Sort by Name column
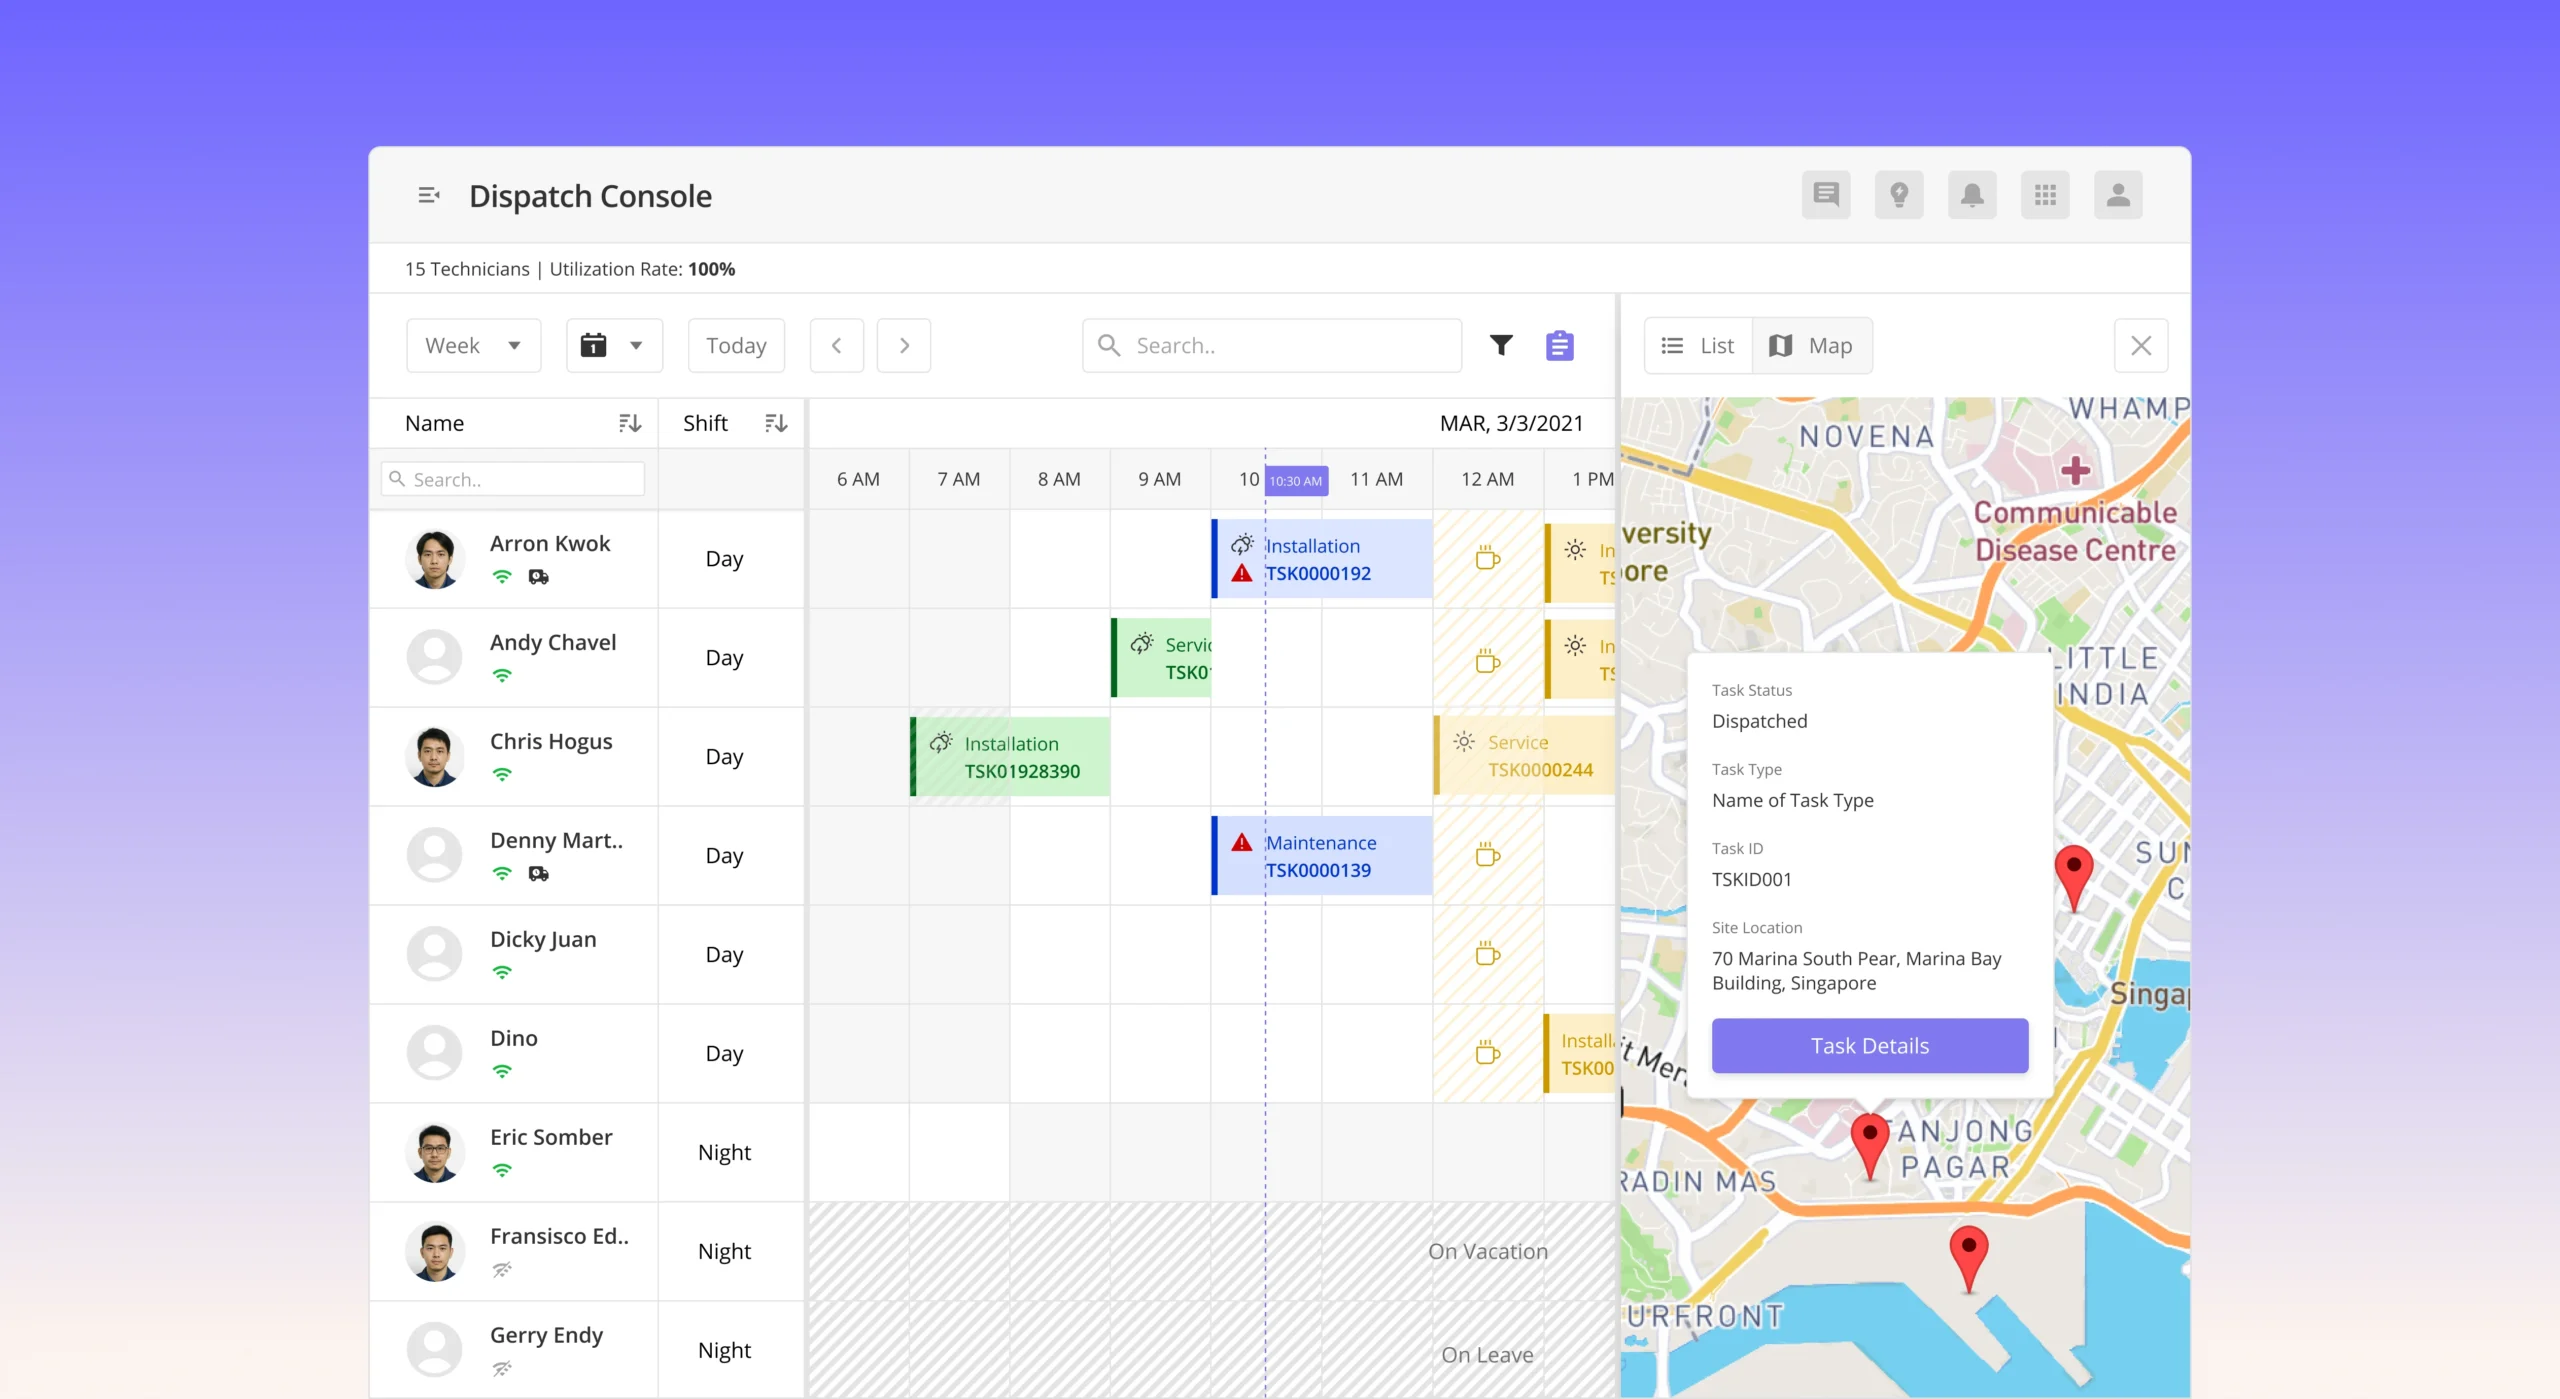The image size is (2560, 1399). click(629, 423)
